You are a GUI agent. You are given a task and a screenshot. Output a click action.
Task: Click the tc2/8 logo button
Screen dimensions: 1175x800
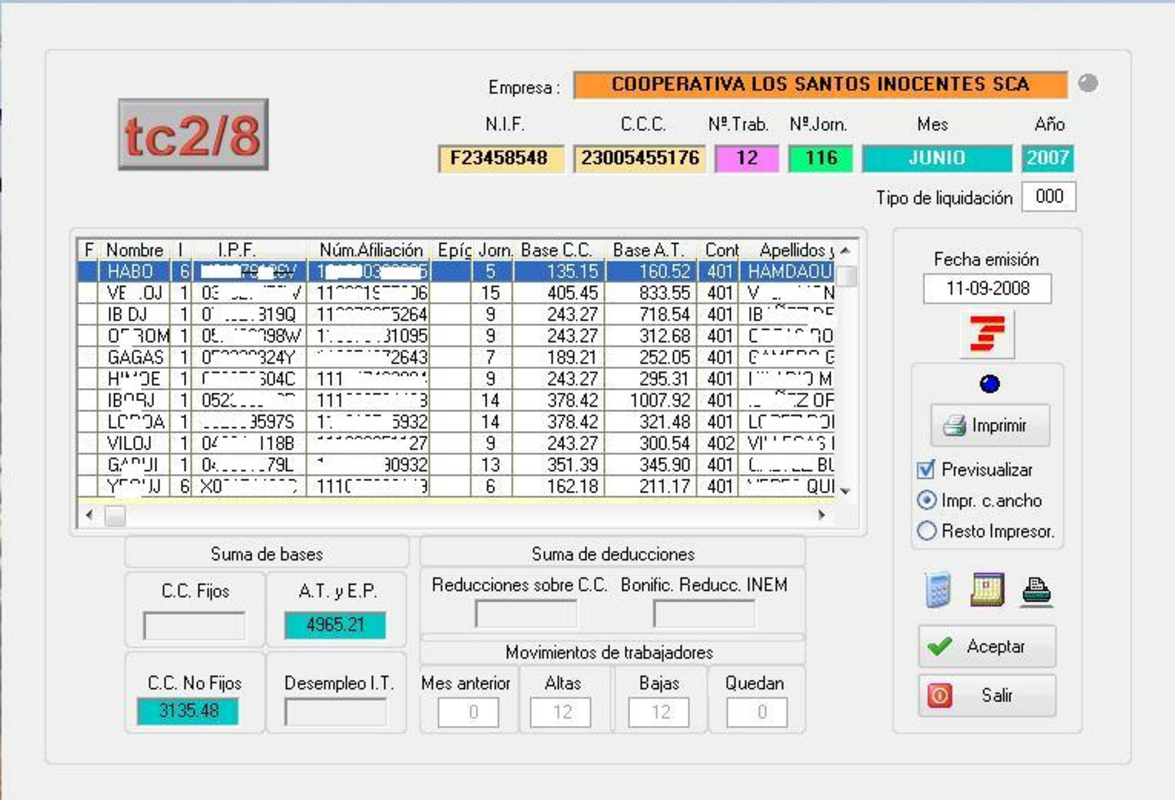[x=193, y=135]
